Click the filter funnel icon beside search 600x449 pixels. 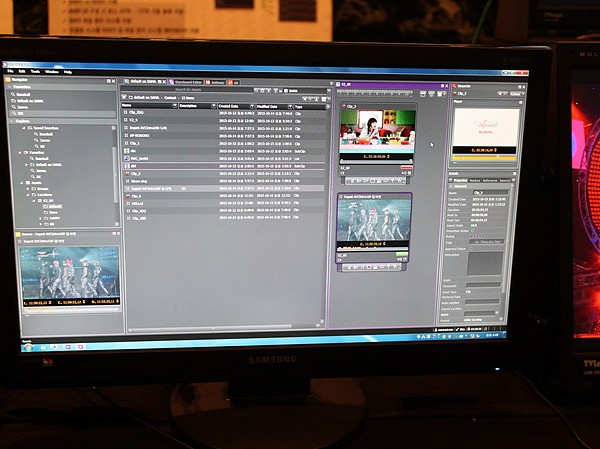275,91
